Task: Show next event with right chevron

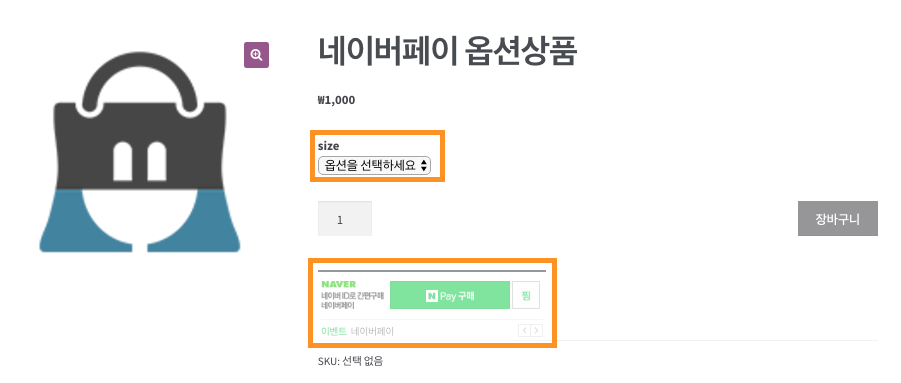Action: pos(536,330)
